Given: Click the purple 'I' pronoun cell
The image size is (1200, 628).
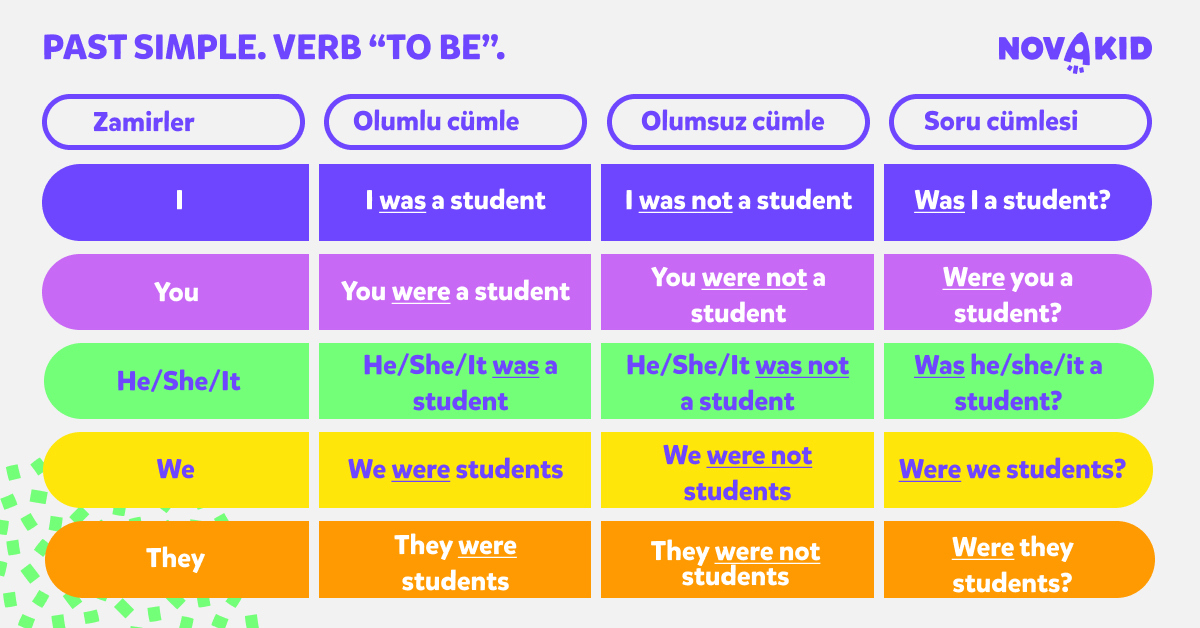Looking at the screenshot, I should tap(175, 202).
